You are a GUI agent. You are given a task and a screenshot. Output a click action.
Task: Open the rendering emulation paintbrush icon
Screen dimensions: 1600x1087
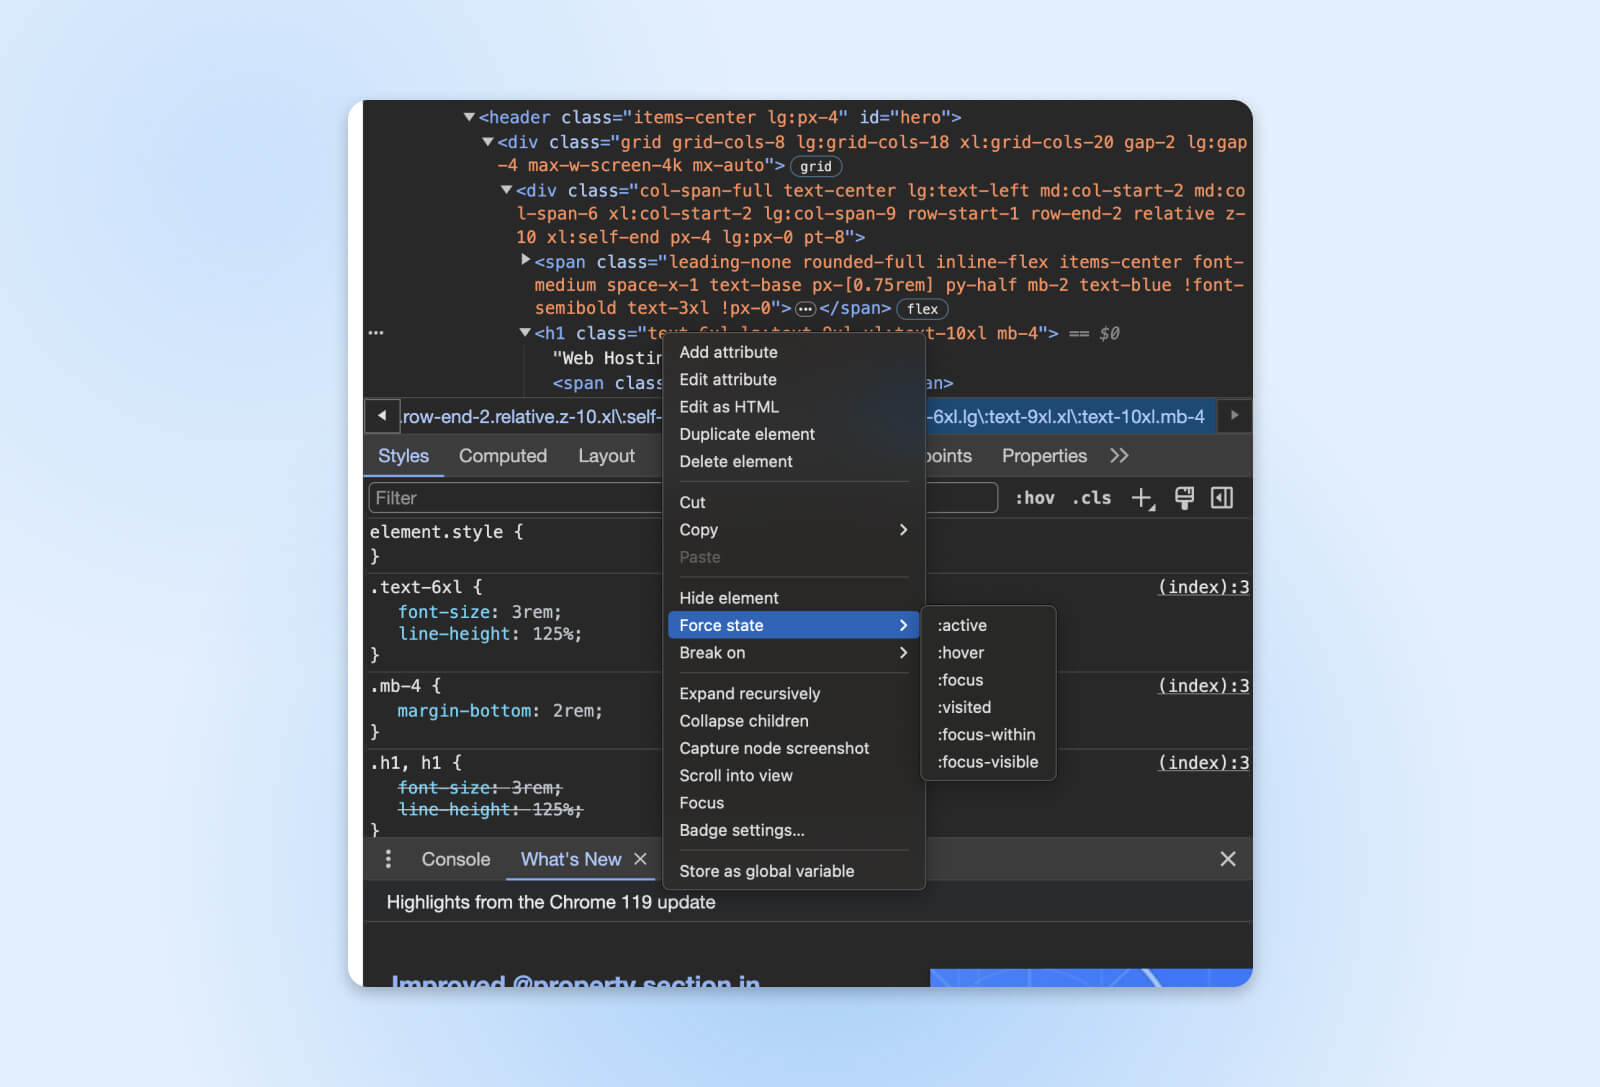pos(1184,498)
